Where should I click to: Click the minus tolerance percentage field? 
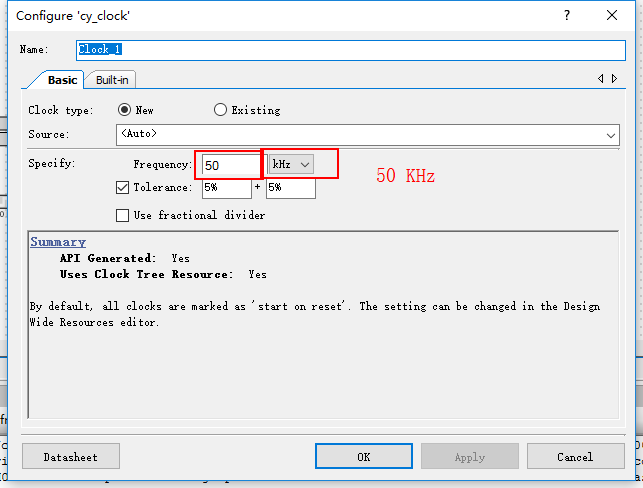tap(225, 188)
